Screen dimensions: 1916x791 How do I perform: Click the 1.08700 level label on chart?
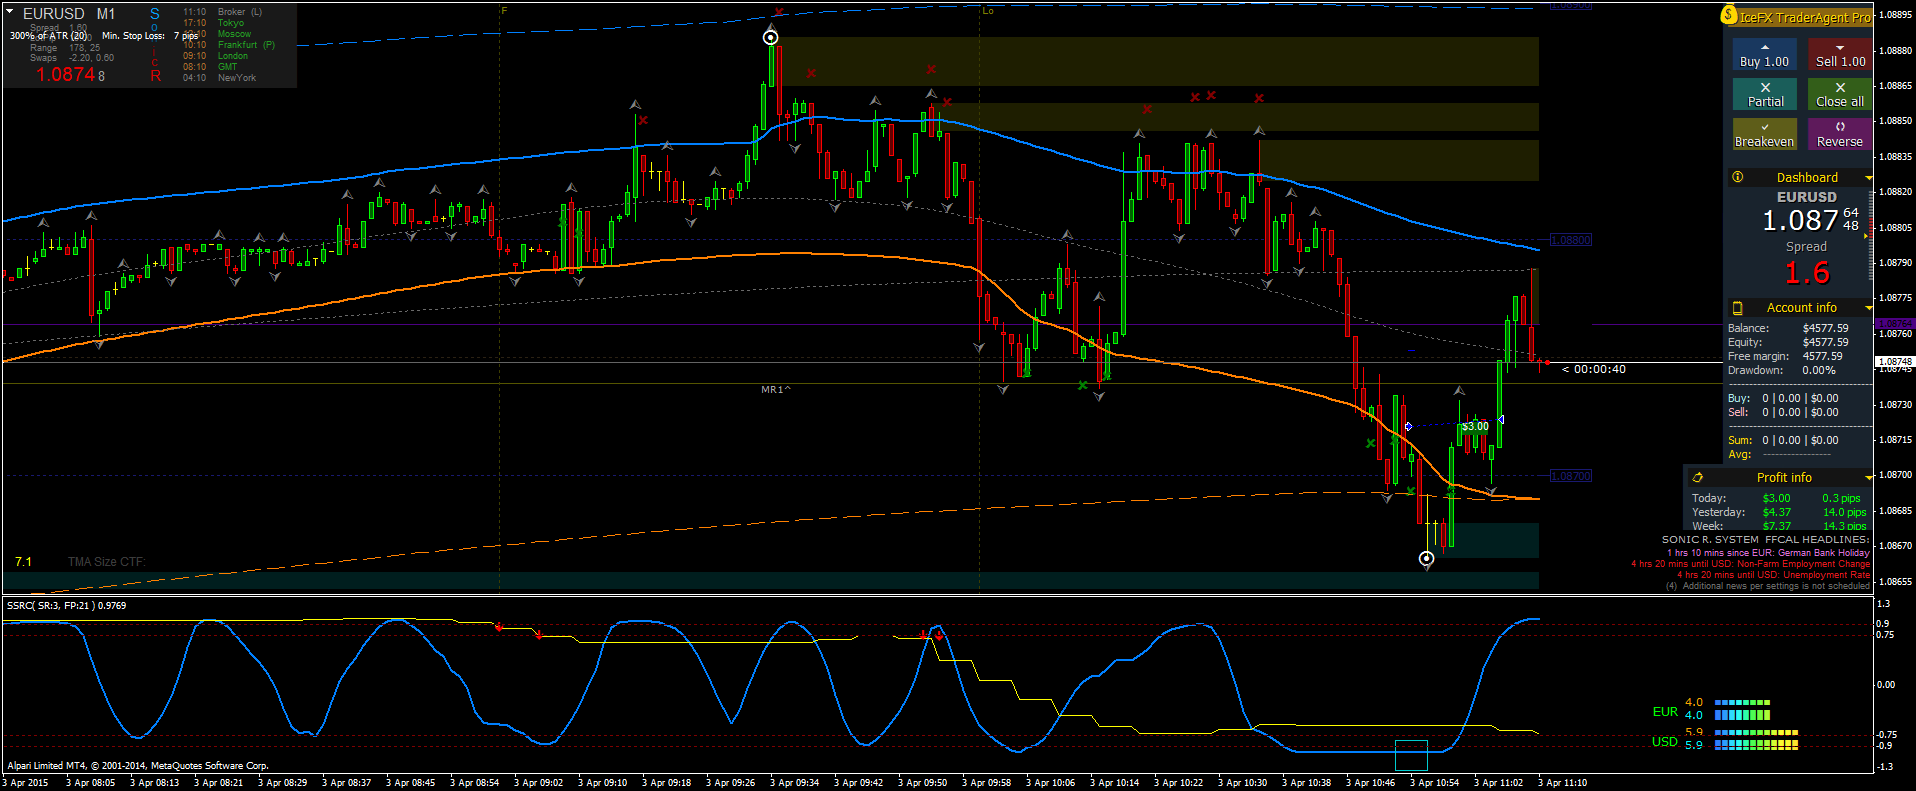[x=1570, y=476]
